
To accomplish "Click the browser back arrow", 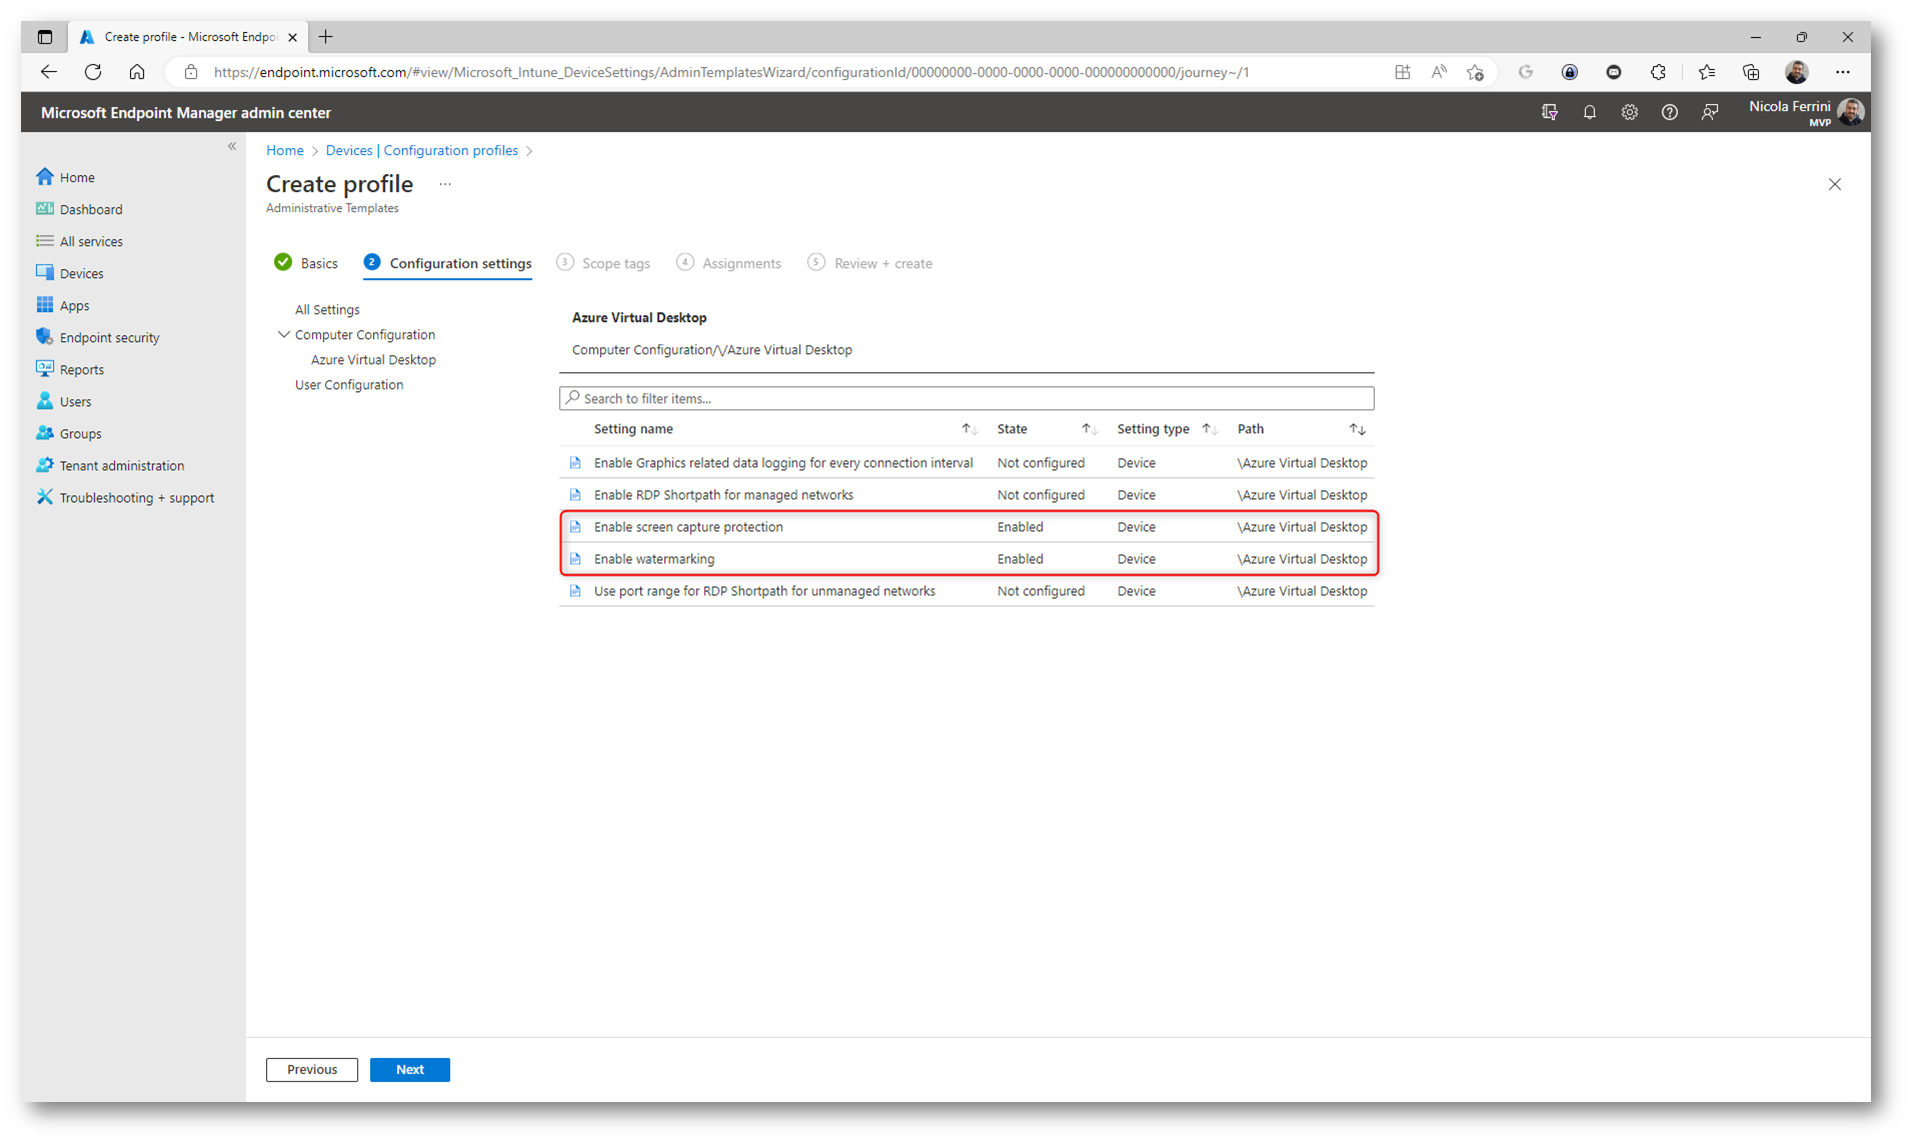I will (48, 72).
